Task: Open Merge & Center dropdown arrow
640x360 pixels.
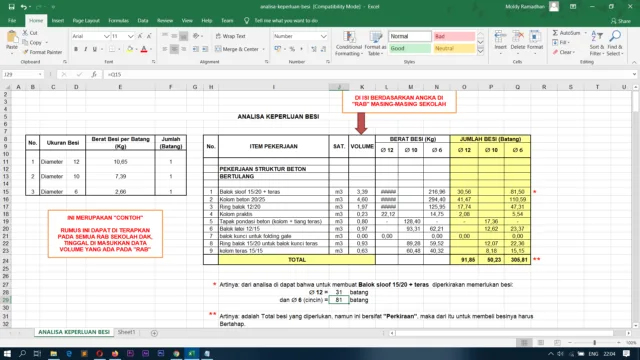Action: coord(263,49)
